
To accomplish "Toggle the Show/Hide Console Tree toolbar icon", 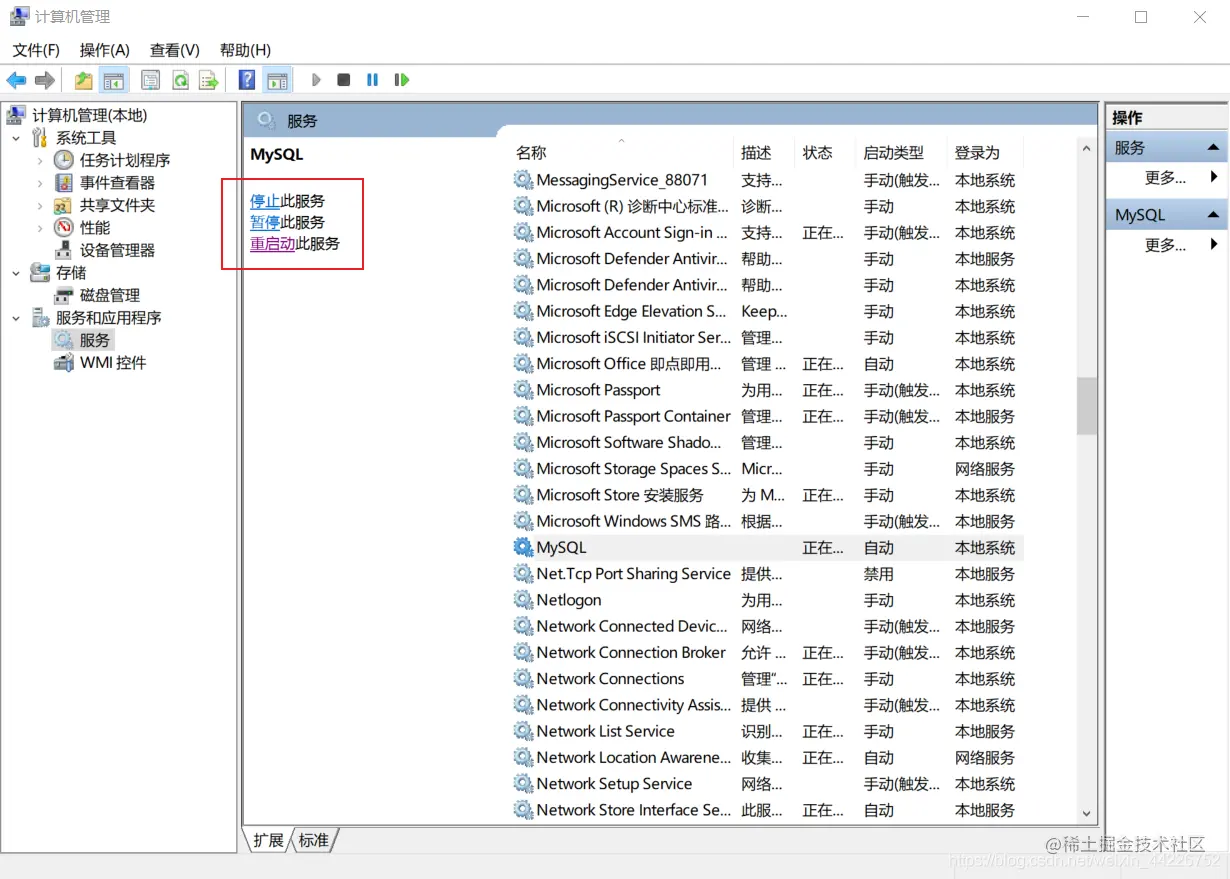I will pos(114,80).
